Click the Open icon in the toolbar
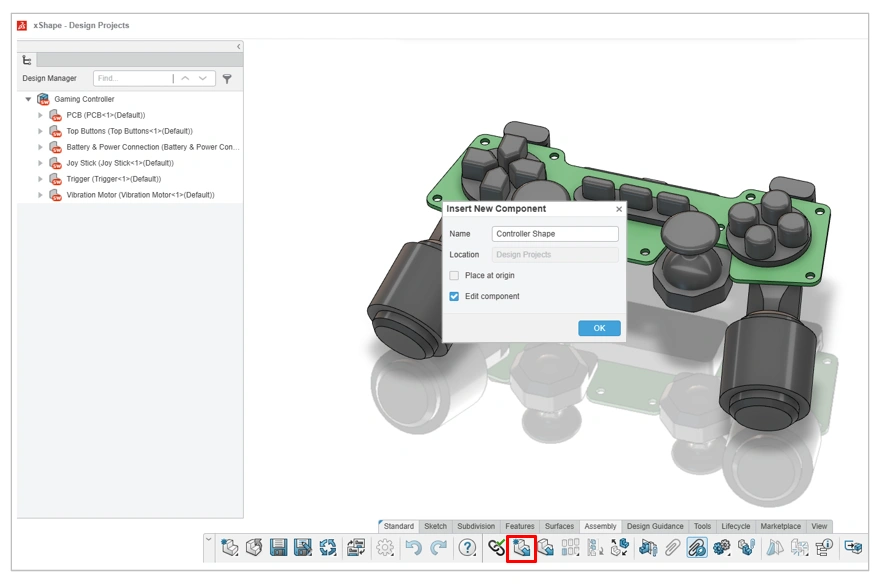The width and height of the screenshot is (890, 584). click(254, 548)
